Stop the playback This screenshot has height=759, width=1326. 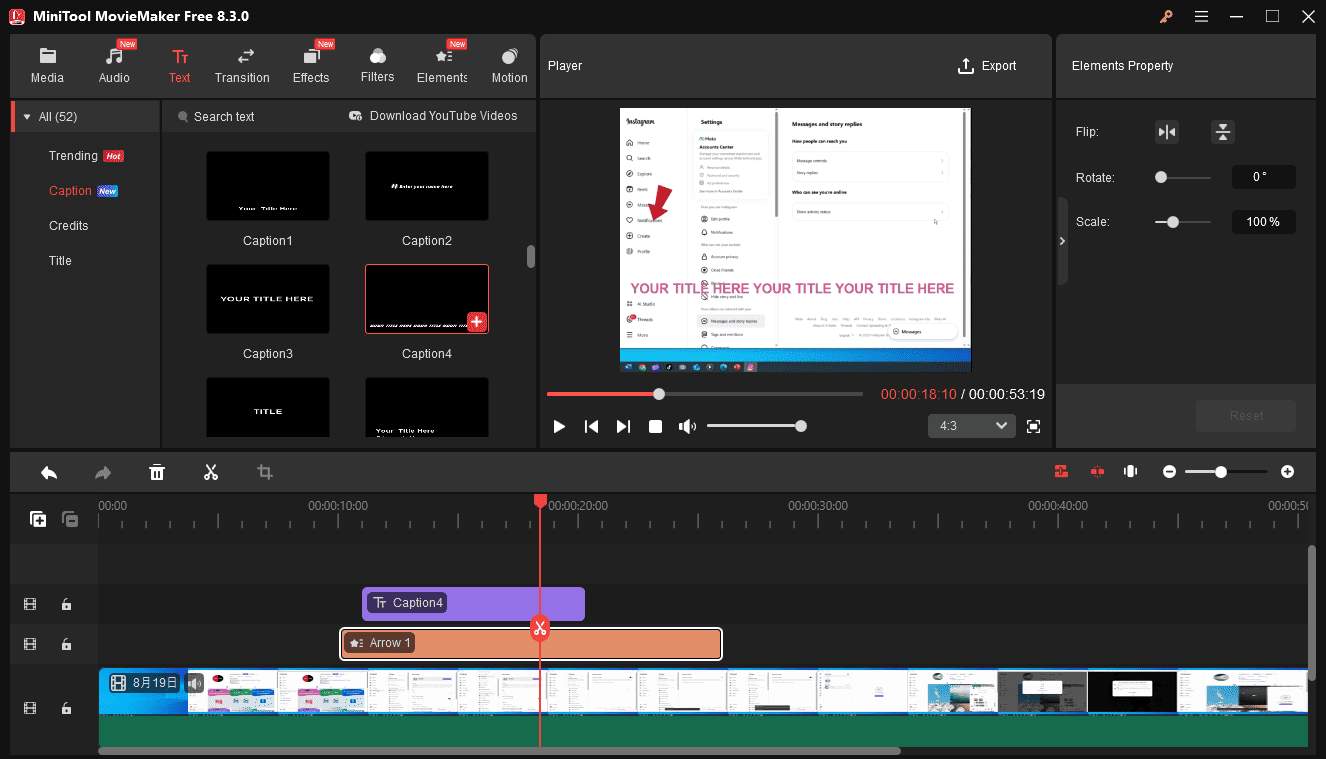pos(655,427)
